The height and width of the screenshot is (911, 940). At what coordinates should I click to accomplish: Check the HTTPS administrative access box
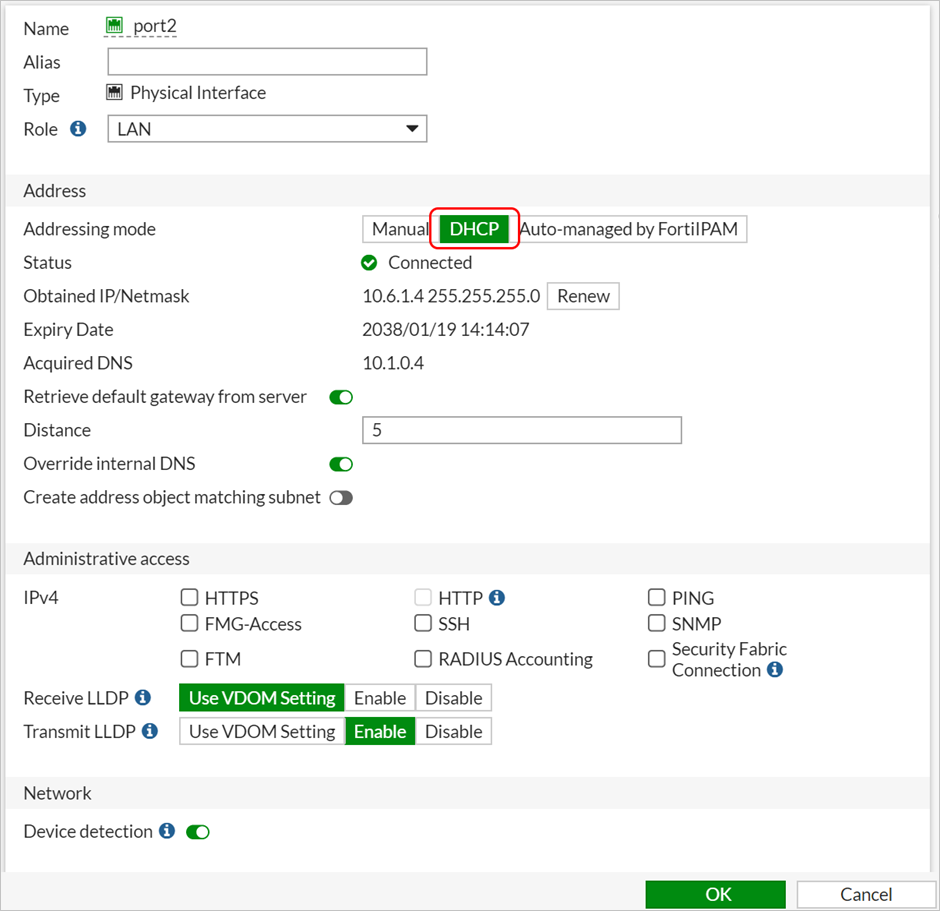tap(189, 597)
